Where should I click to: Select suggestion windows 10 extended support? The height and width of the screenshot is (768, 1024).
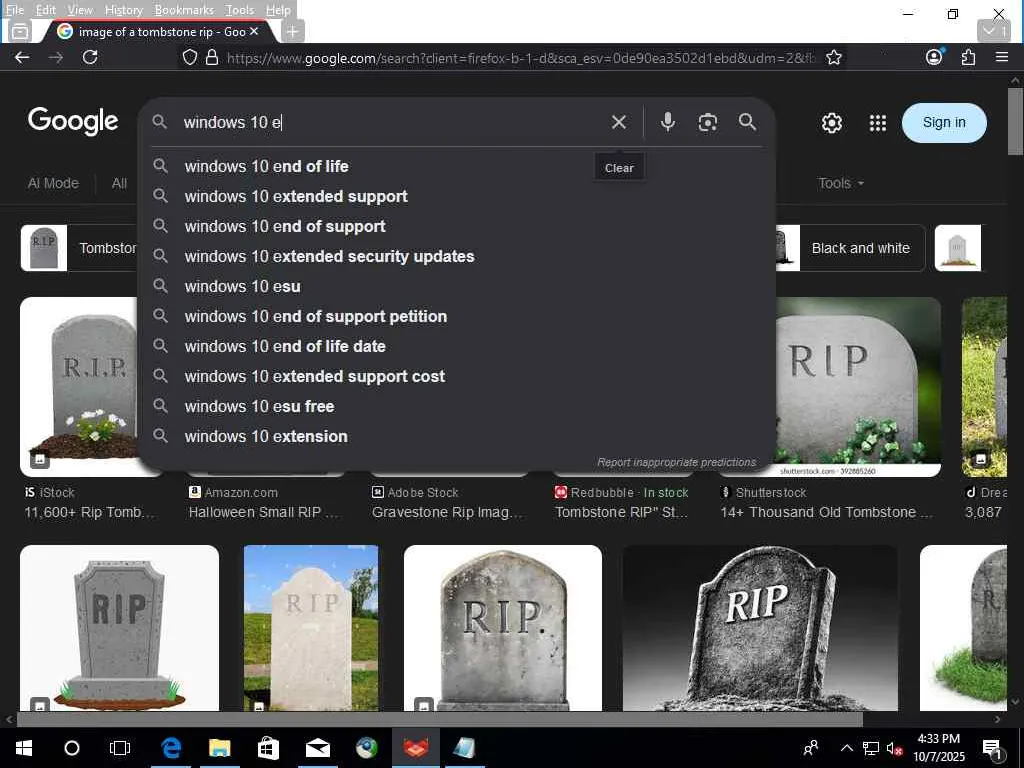[x=456, y=197]
